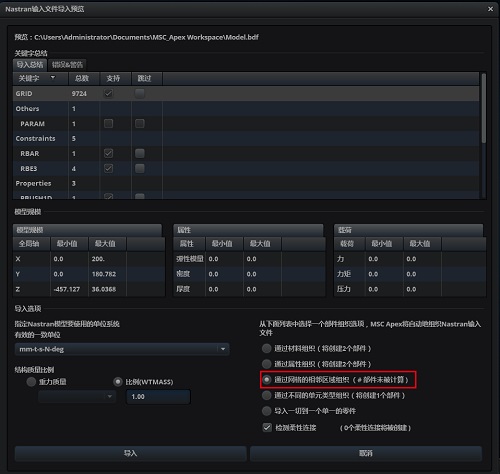Click the 取消 button
This screenshot has height=474, width=500.
click(366, 453)
